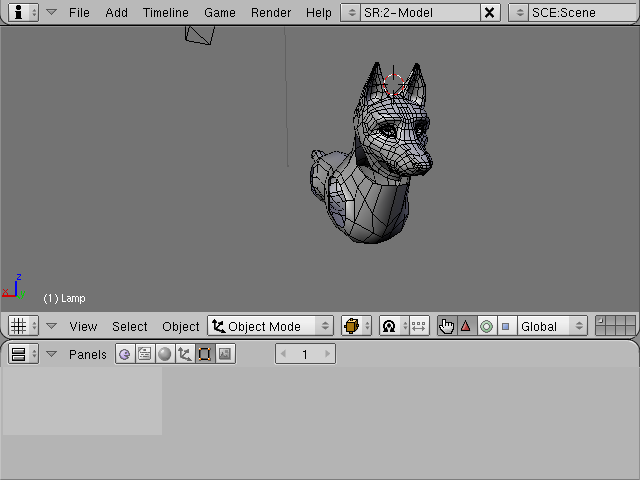Toggle the 3D transform manipulator hand icon
Viewport: 640px width, 480px height.
(x=447, y=326)
